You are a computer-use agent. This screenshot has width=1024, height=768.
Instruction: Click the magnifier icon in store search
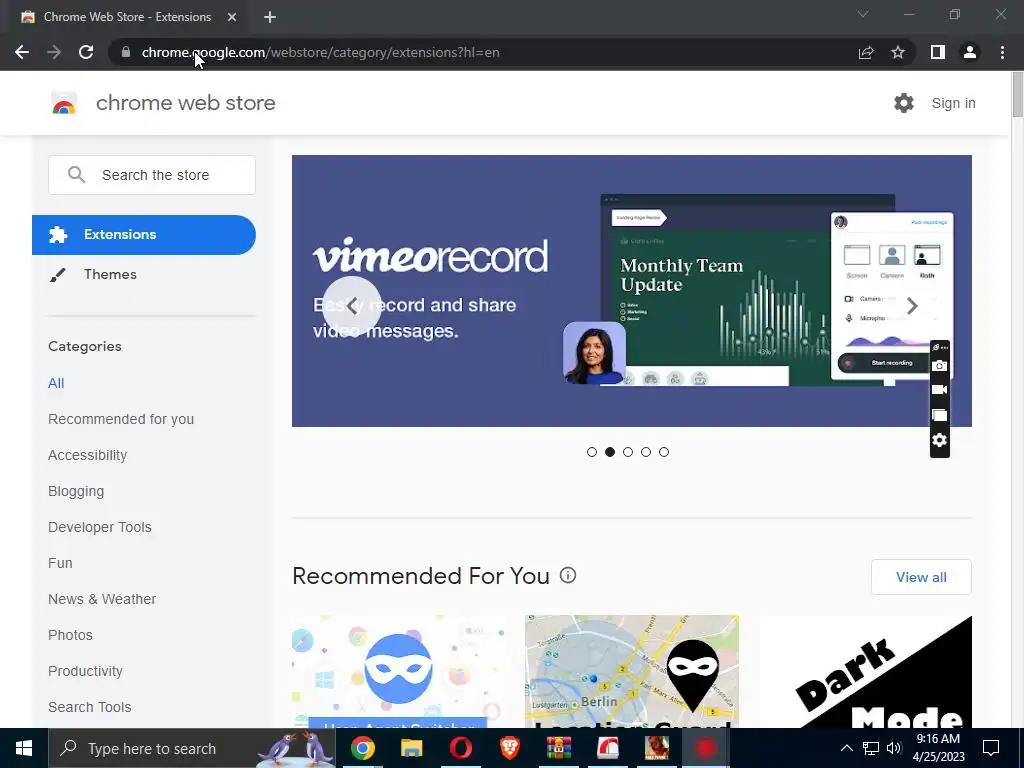pyautogui.click(x=76, y=174)
